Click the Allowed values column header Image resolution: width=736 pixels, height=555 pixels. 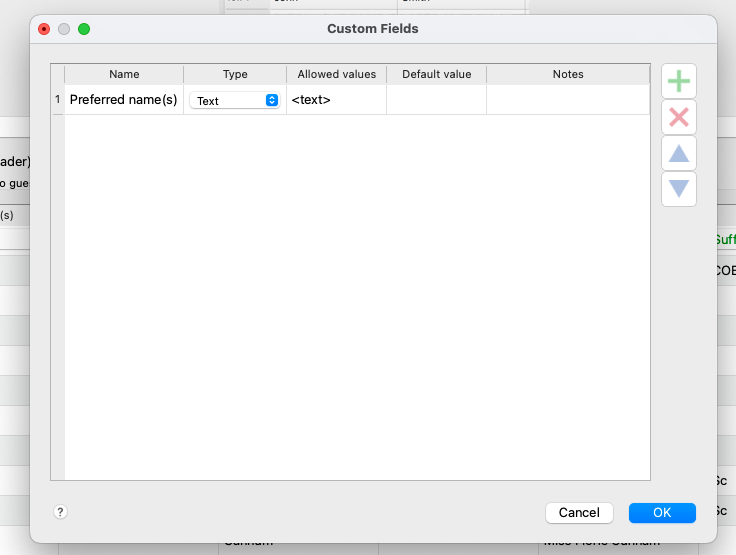336,74
